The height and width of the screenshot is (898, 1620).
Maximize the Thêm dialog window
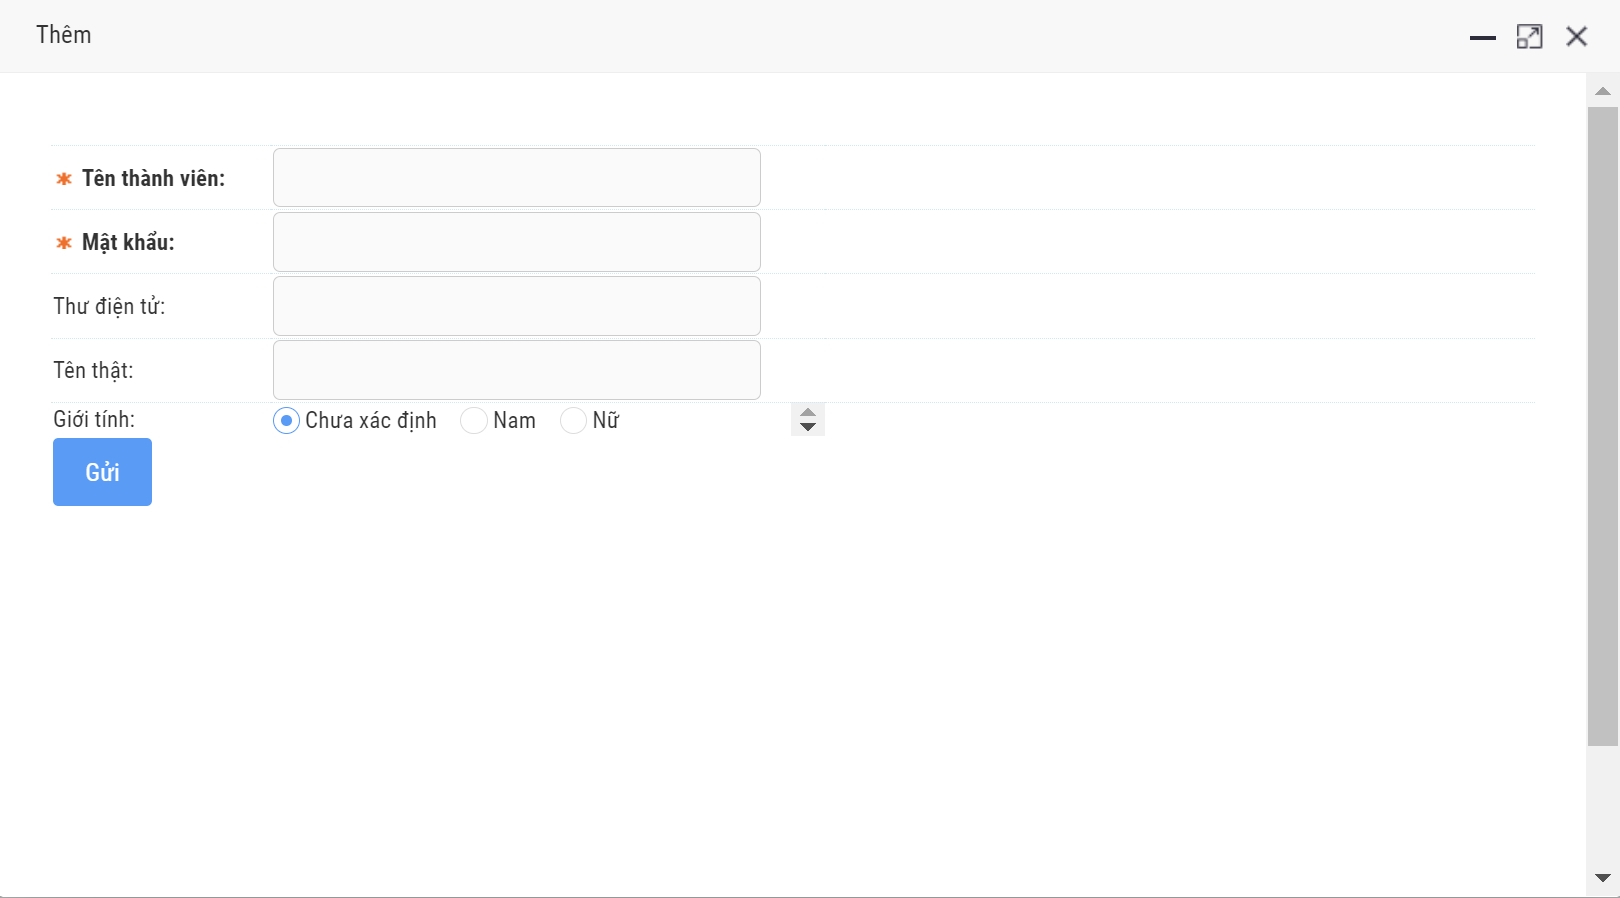point(1529,37)
